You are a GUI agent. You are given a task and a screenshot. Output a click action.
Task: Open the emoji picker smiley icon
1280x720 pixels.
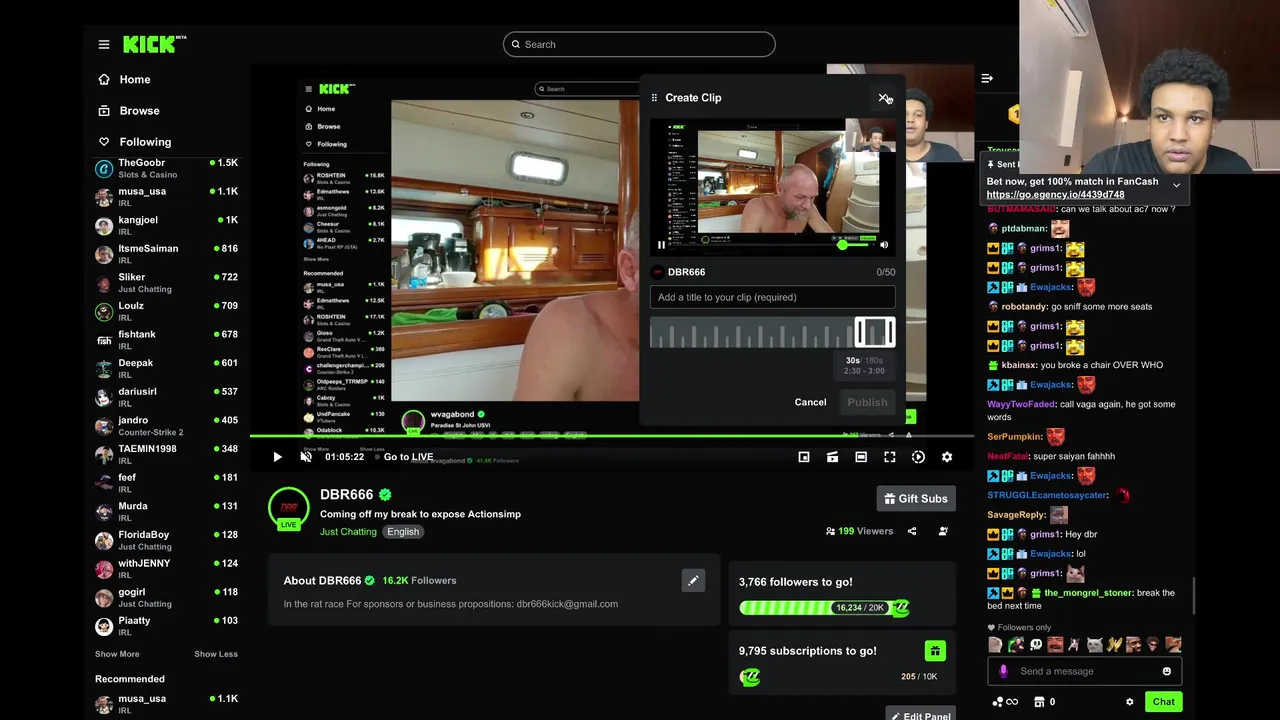click(1166, 671)
